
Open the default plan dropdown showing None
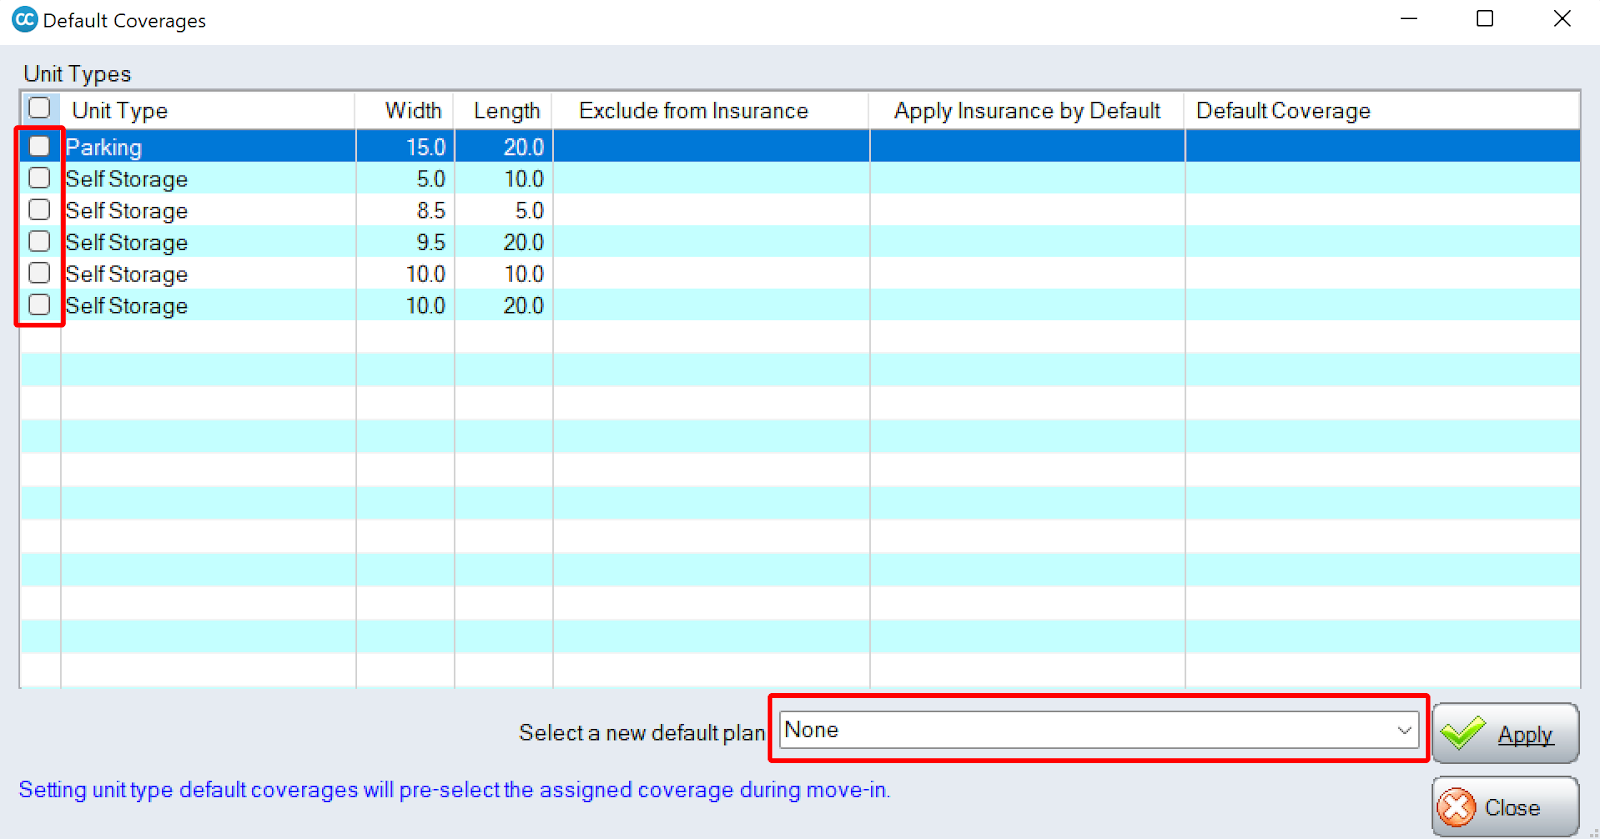coord(1098,730)
